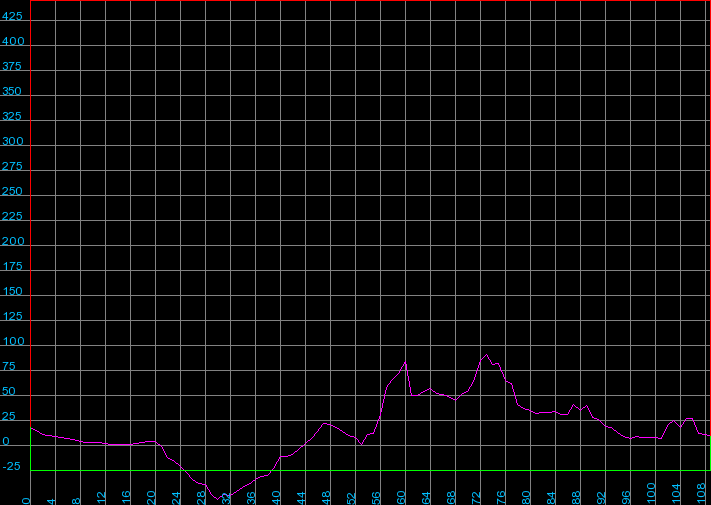Select the rotated 40 time label
The width and height of the screenshot is (711, 505).
coord(276,497)
